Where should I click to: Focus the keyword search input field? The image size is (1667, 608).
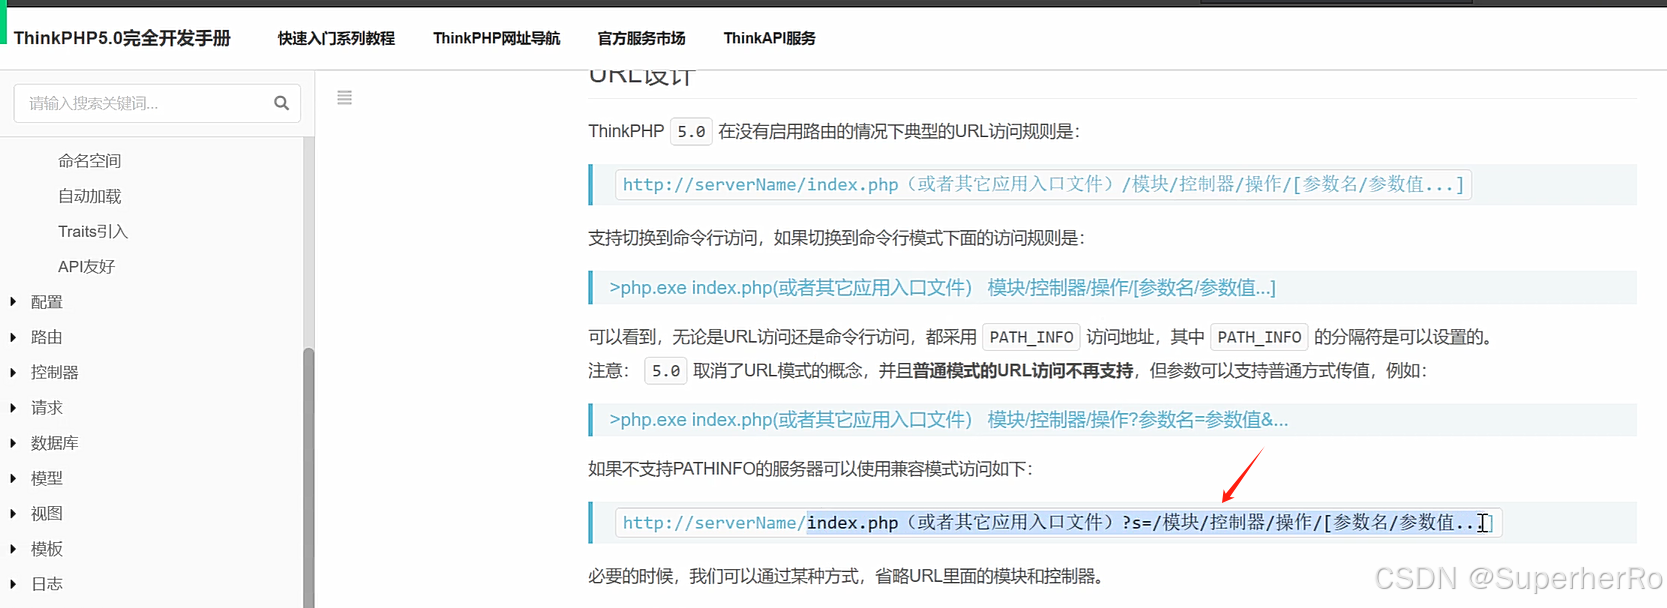(157, 103)
